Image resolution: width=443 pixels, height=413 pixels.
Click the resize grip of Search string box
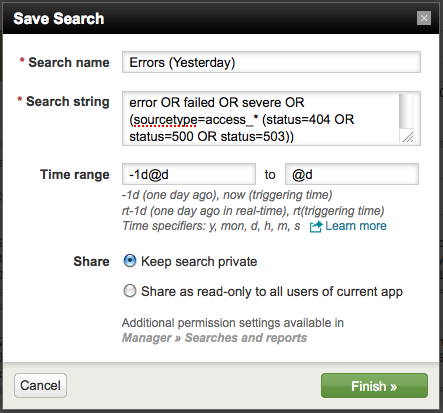coord(407,137)
